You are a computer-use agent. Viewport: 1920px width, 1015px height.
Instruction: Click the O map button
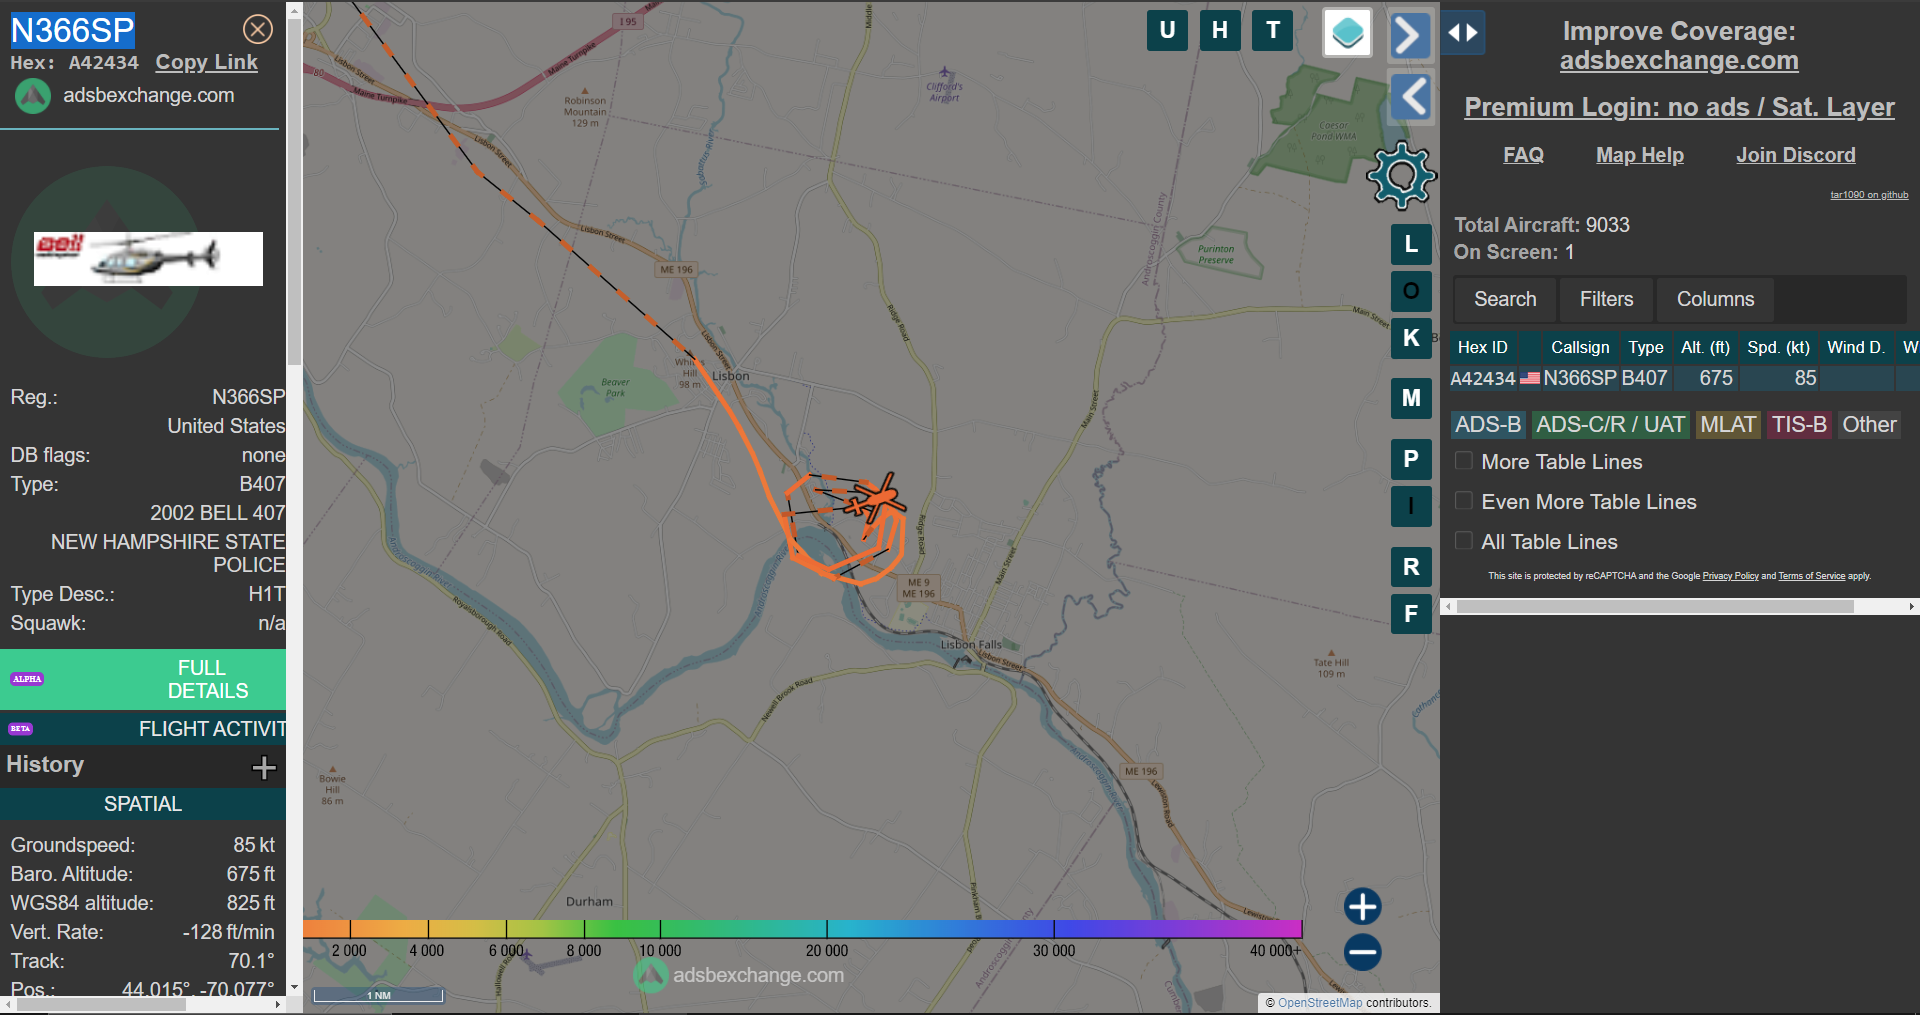1411,291
